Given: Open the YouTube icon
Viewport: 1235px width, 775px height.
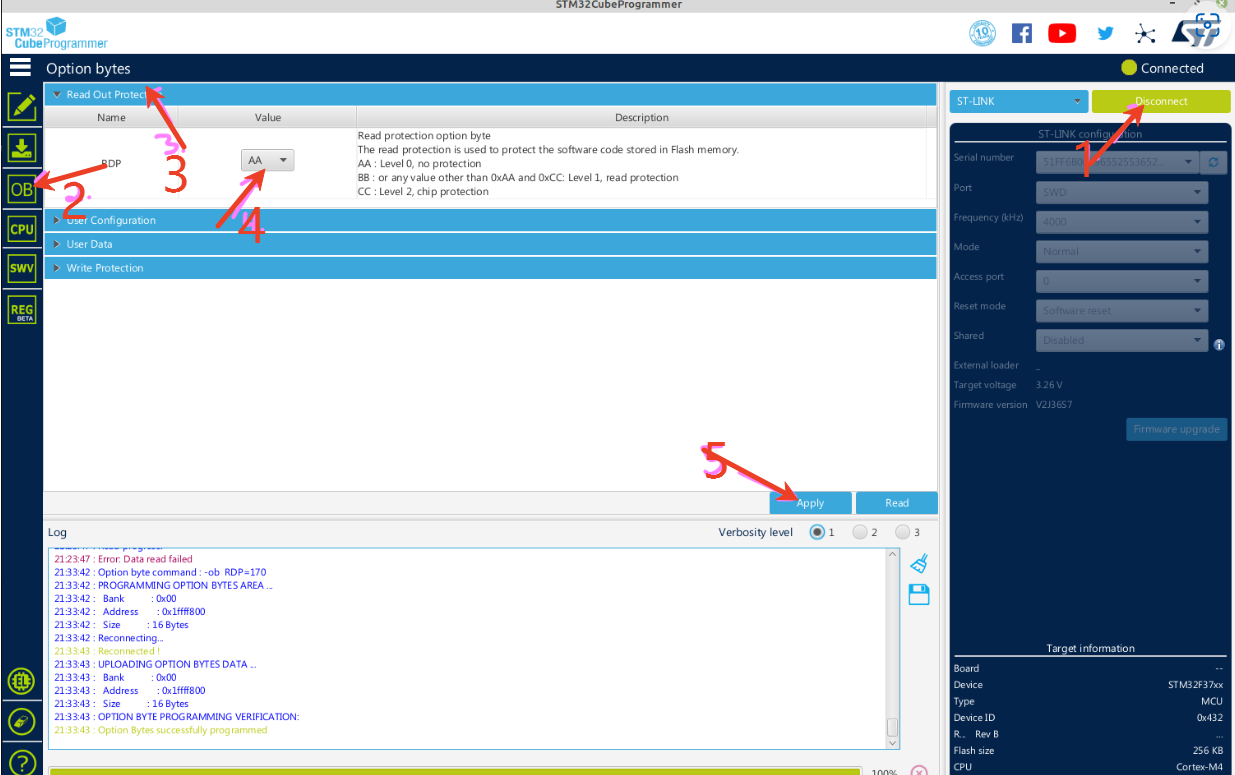Looking at the screenshot, I should point(1062,33).
